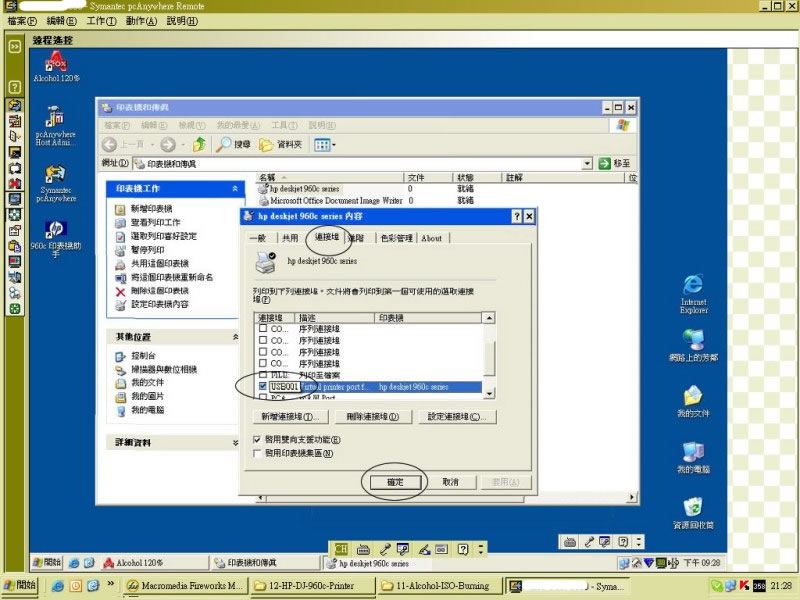Viewport: 800px width, 600px height.
Task: Click the Delete this printer (刪除這個印表機) red X
Action: (121, 290)
